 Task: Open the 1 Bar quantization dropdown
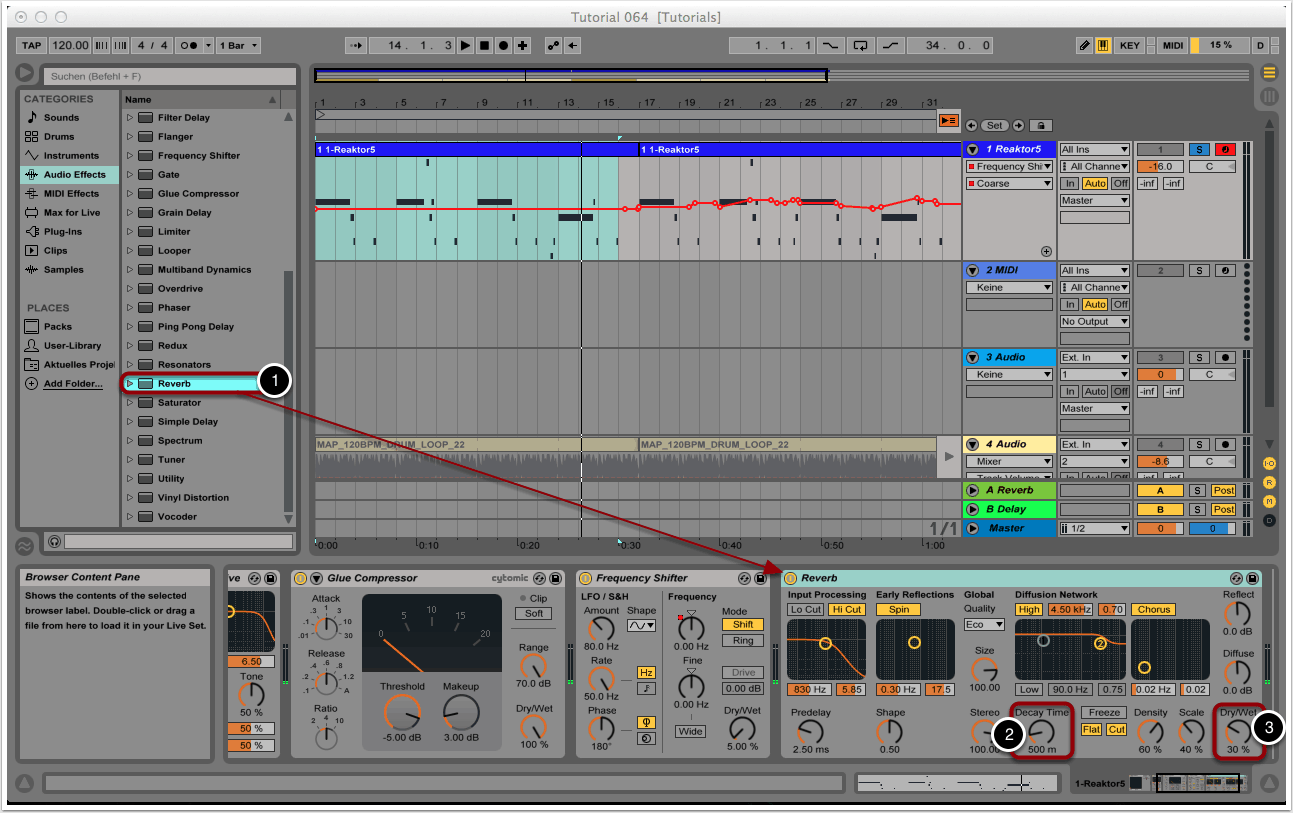pos(240,45)
